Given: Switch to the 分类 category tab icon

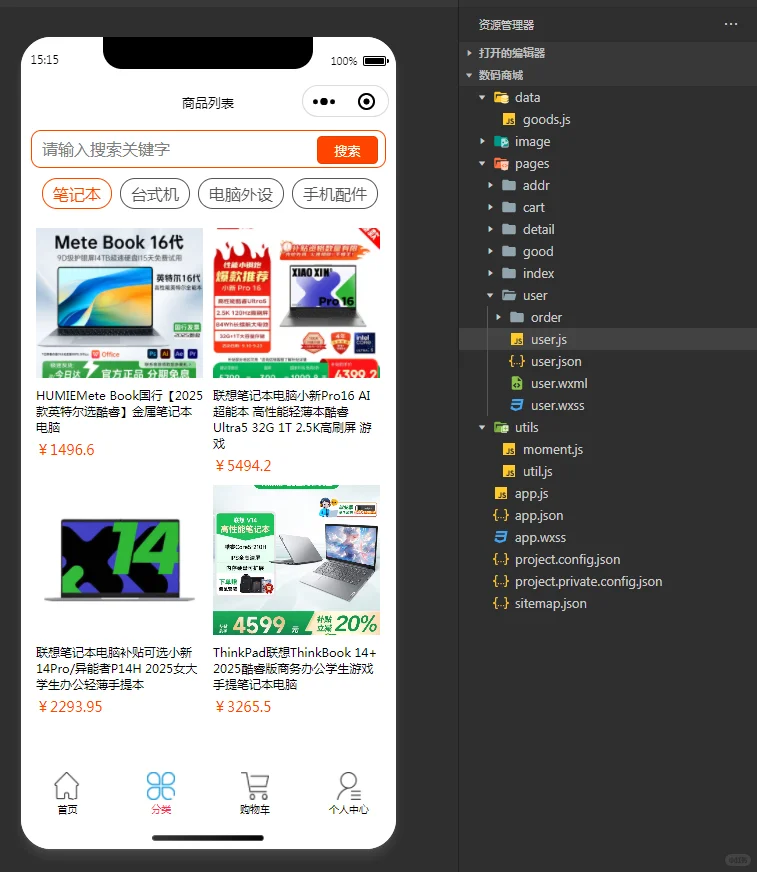Looking at the screenshot, I should [x=161, y=786].
